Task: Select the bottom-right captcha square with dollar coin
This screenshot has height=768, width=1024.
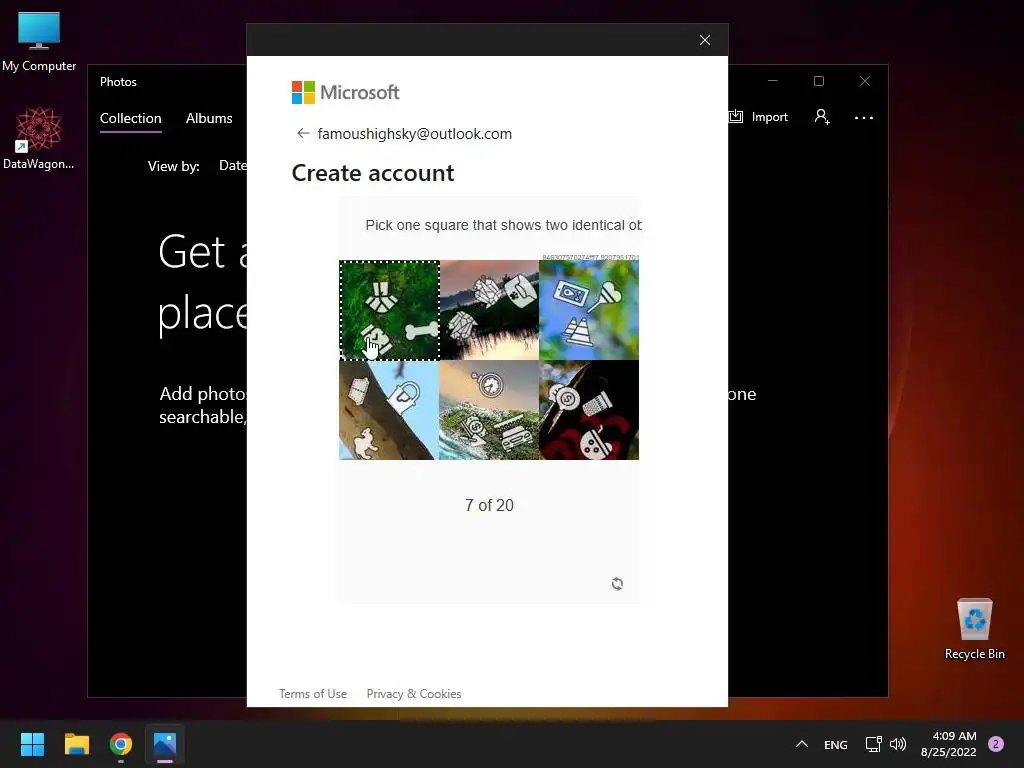Action: pos(589,410)
